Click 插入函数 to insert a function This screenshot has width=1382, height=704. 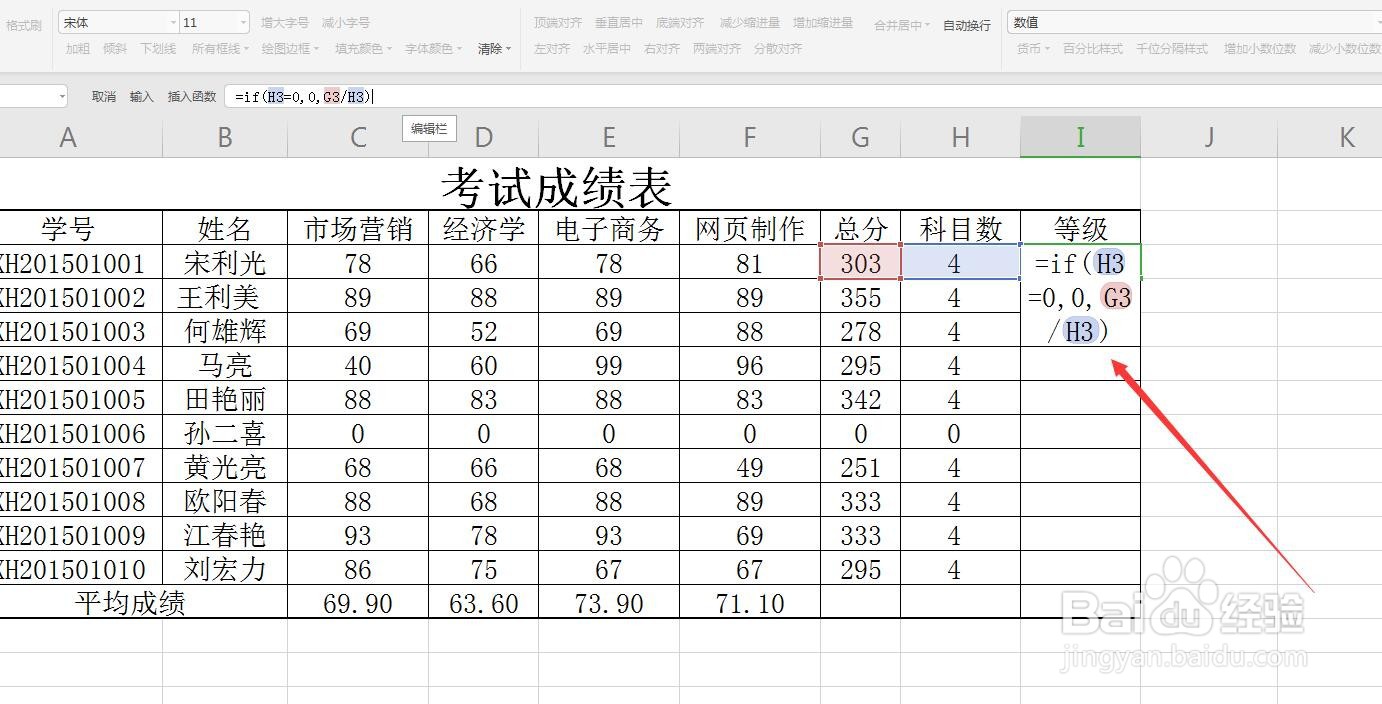pyautogui.click(x=190, y=96)
